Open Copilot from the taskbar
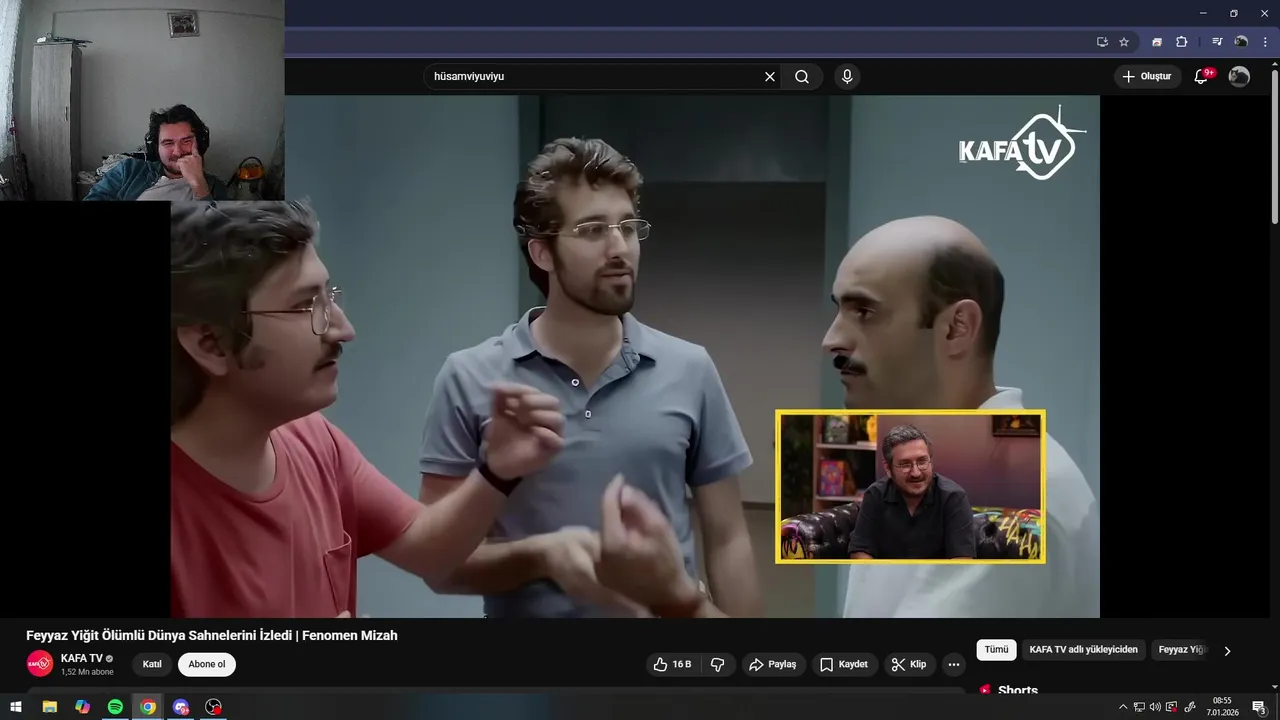Screen dimensions: 1280x720 tap(82, 707)
